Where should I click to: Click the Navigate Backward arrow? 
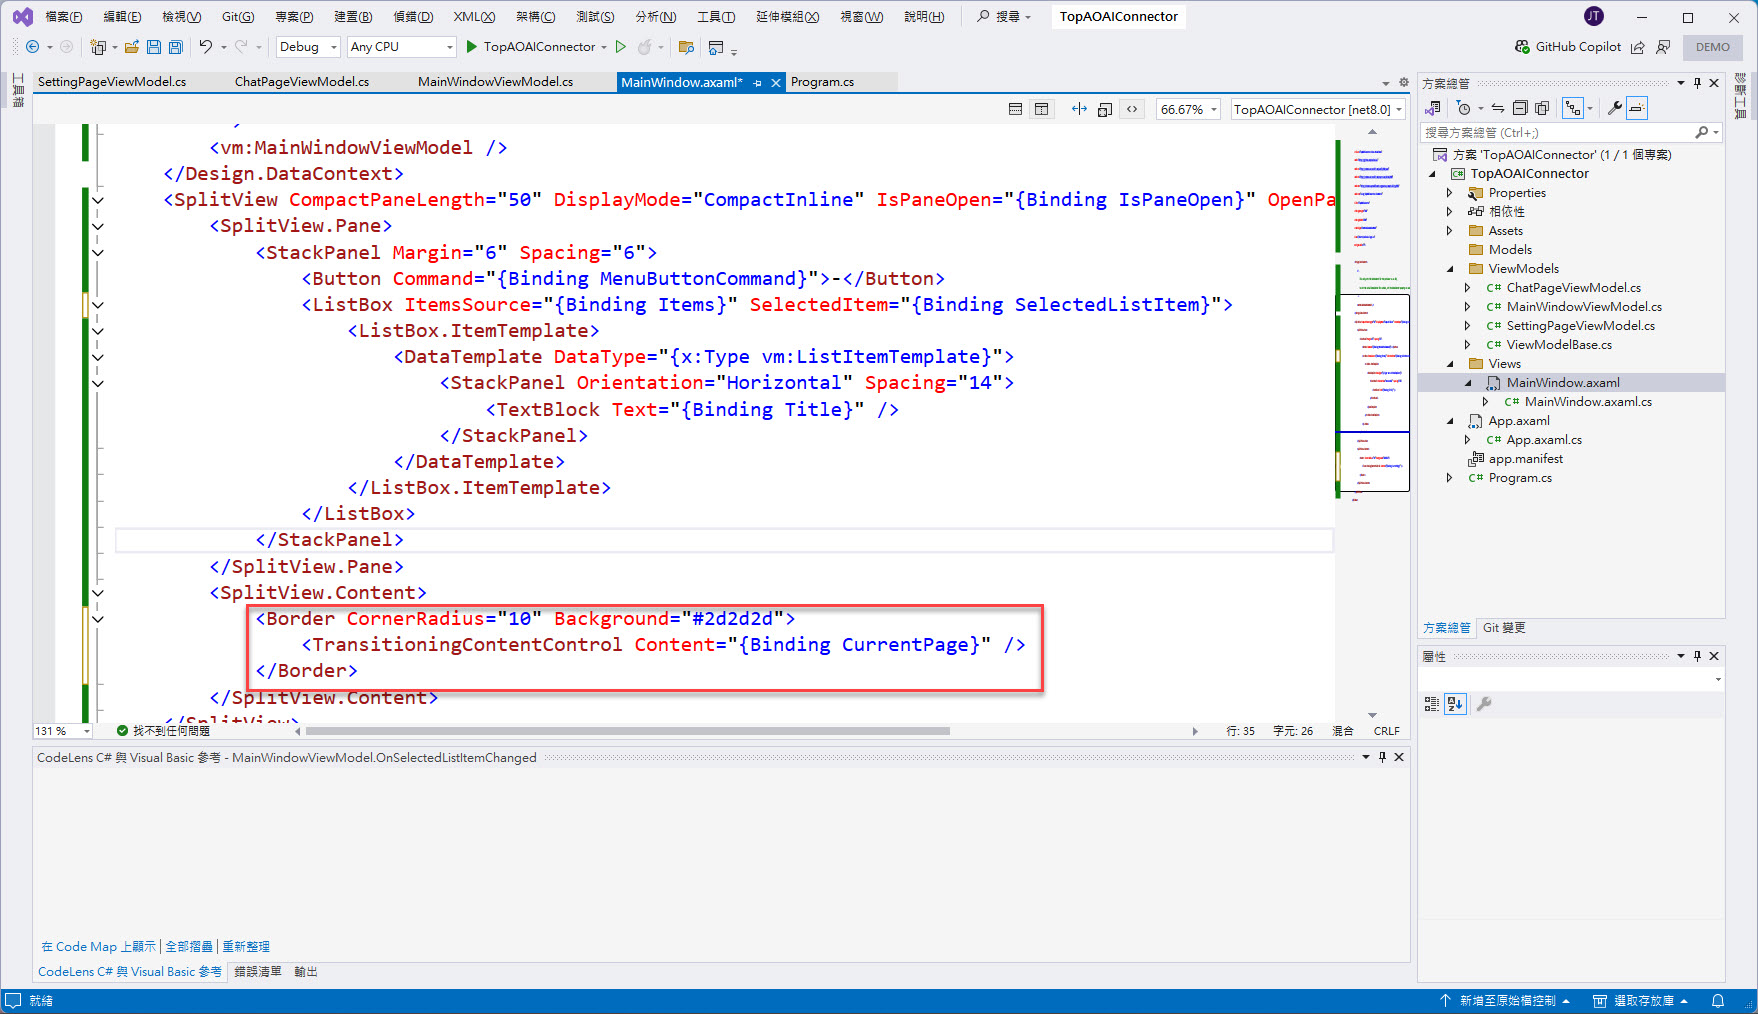(x=32, y=47)
